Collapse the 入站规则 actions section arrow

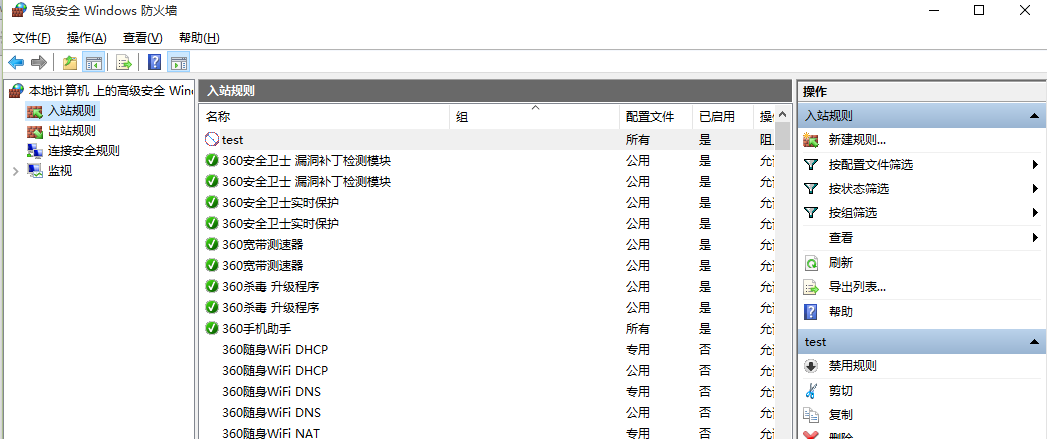click(1034, 116)
